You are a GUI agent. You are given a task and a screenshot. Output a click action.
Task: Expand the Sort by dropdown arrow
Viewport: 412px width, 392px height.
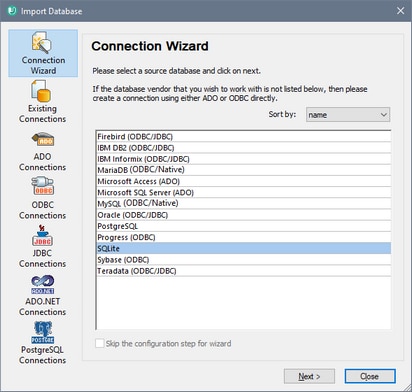[x=384, y=115]
